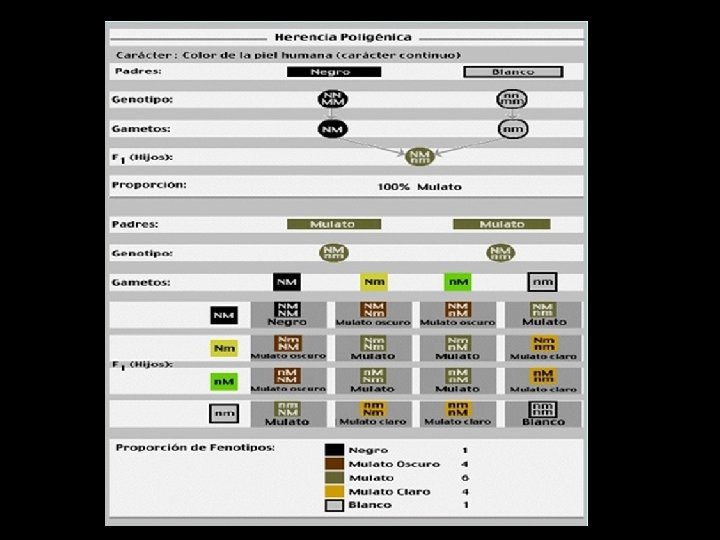Click the Mulato Claro legend label
The height and width of the screenshot is (540, 720).
tap(389, 492)
